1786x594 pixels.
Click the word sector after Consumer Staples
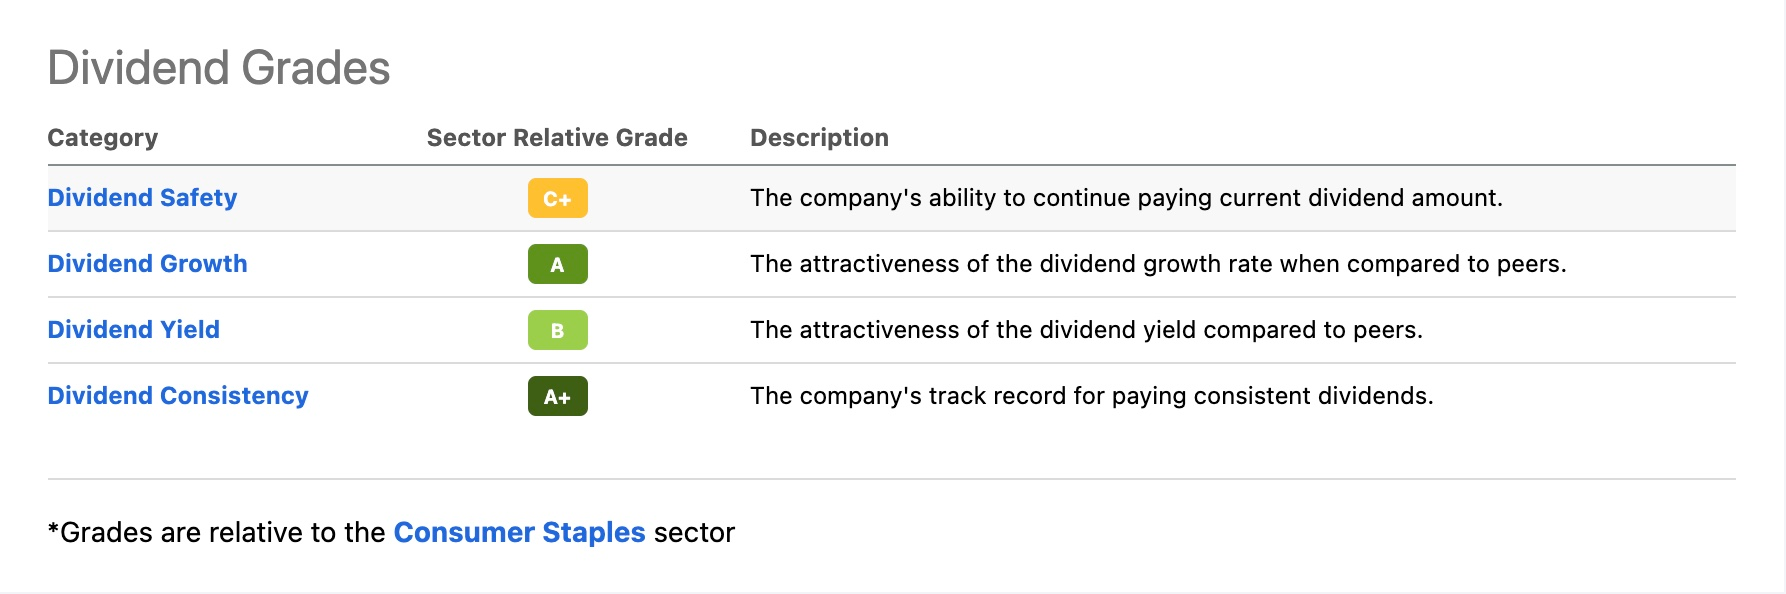pyautogui.click(x=694, y=532)
